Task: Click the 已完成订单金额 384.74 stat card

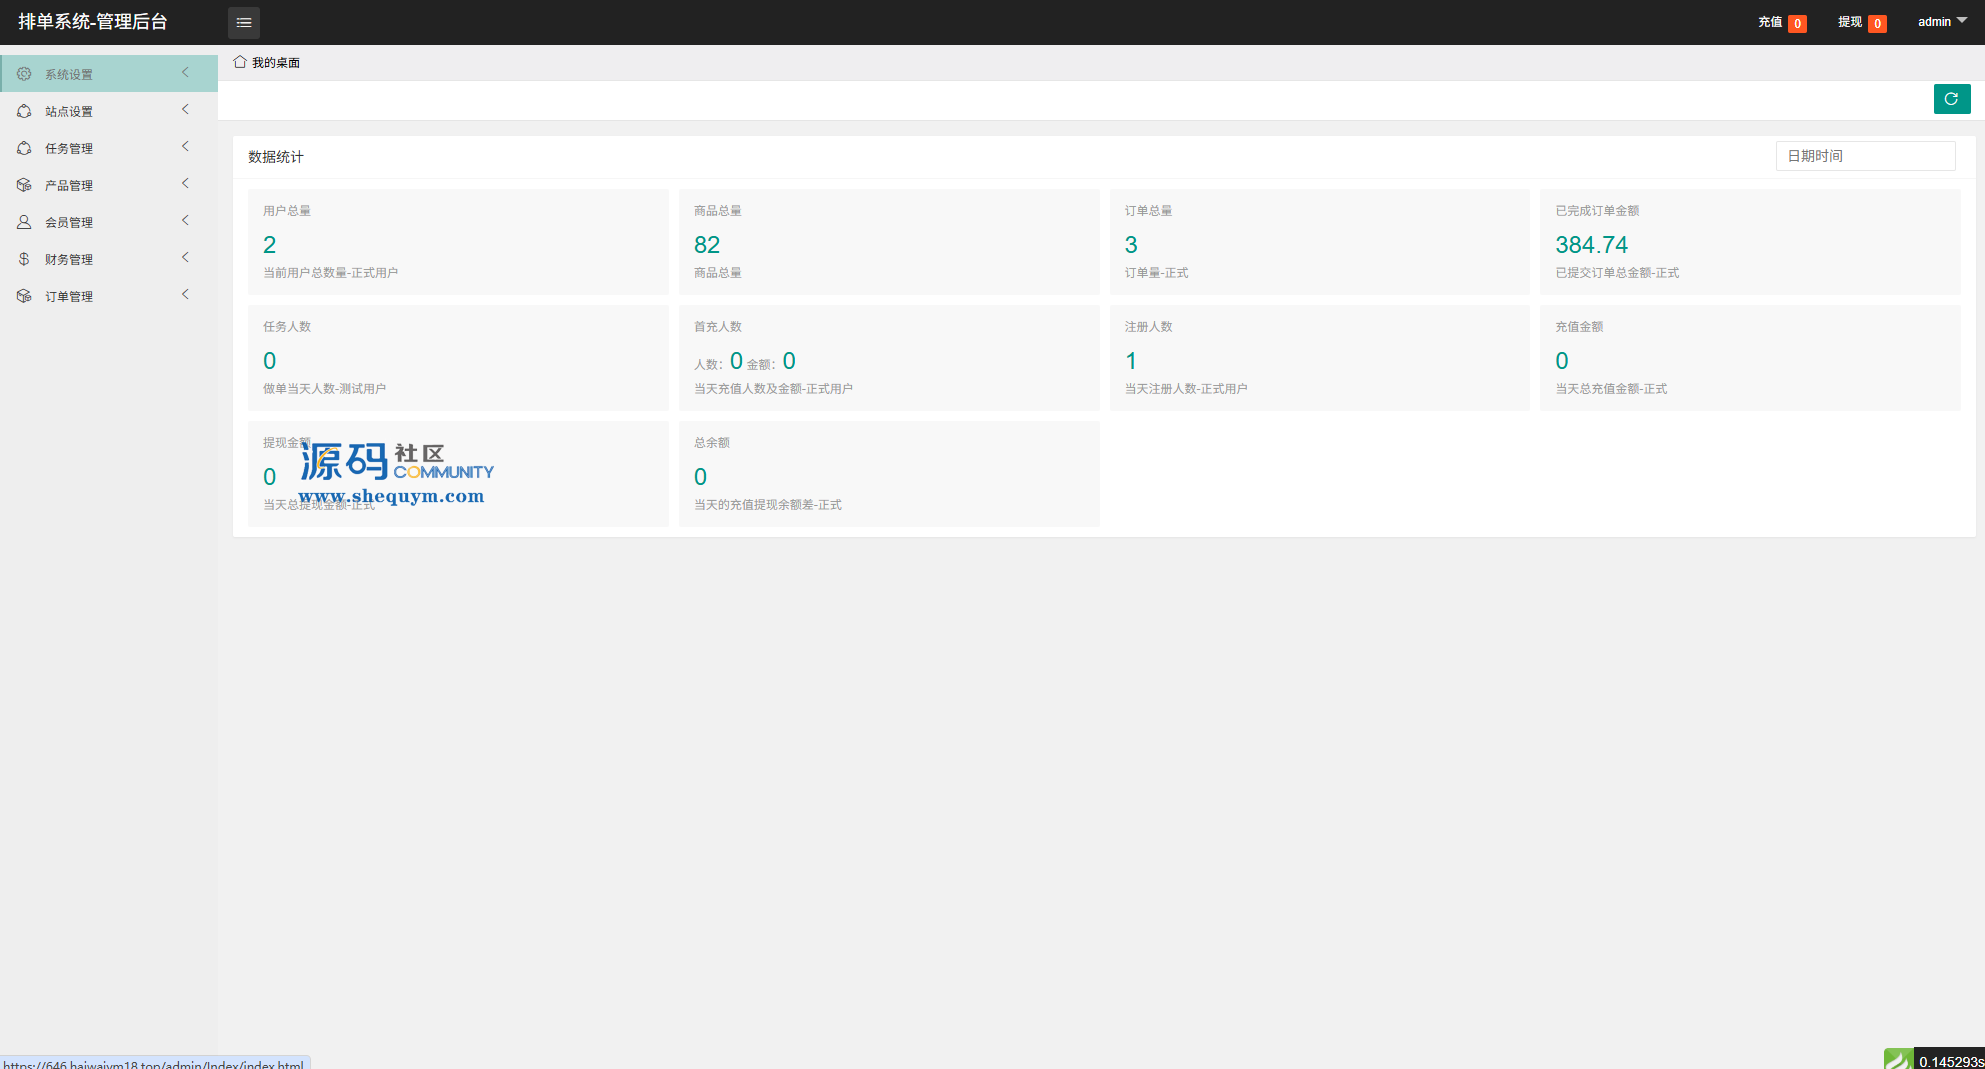Action: pyautogui.click(x=1749, y=242)
